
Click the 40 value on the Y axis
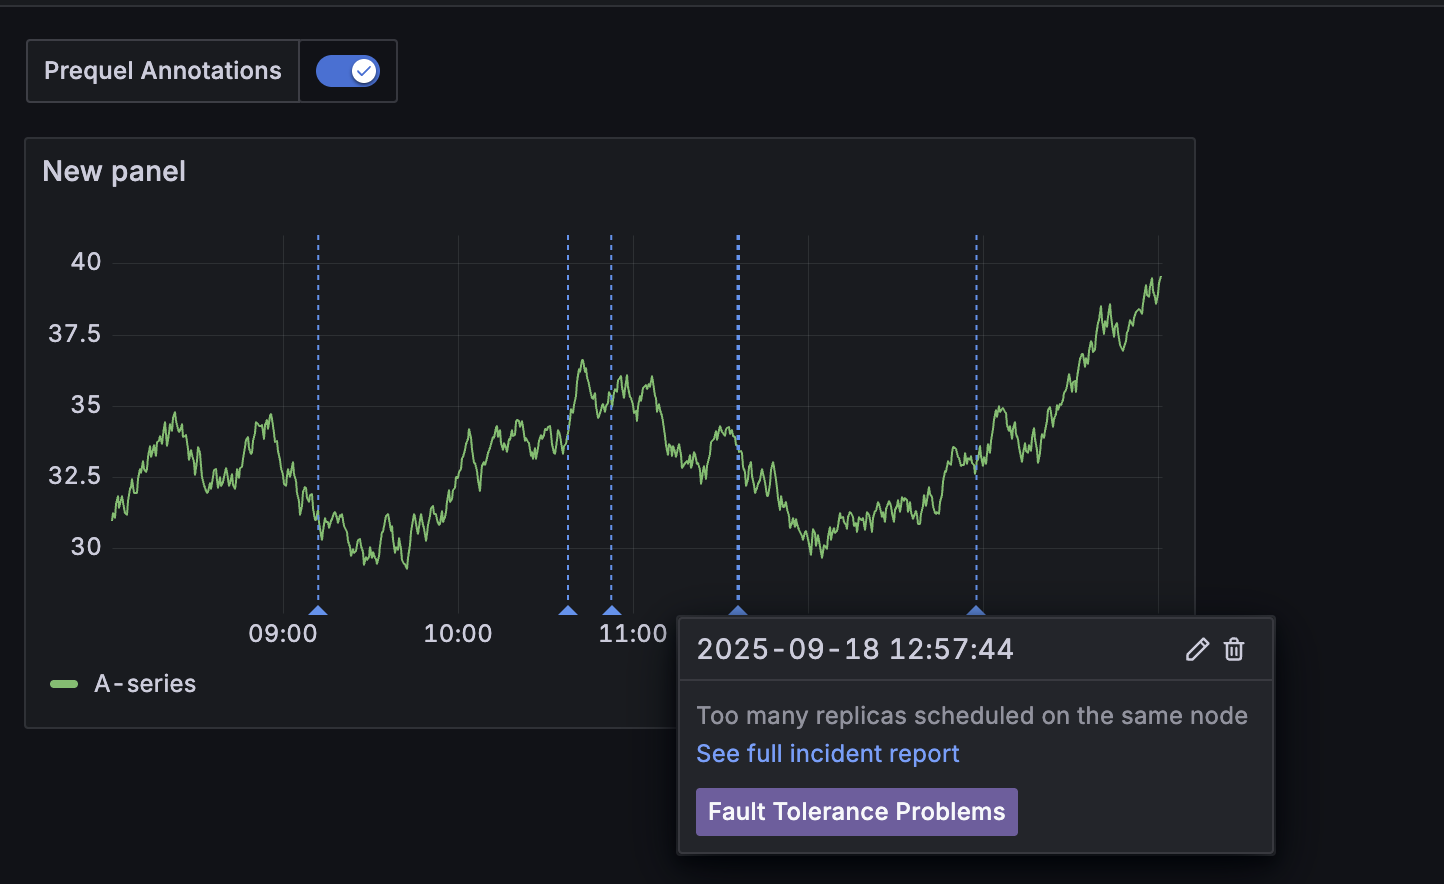pos(86,262)
